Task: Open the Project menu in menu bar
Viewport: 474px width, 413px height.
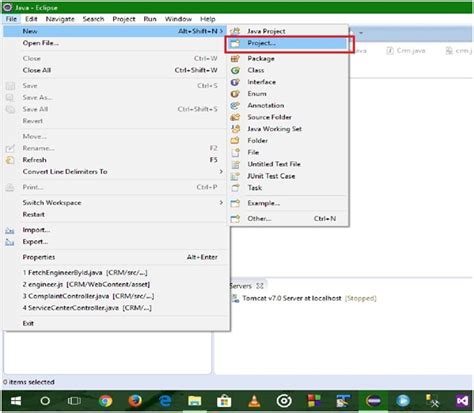Action: point(124,19)
